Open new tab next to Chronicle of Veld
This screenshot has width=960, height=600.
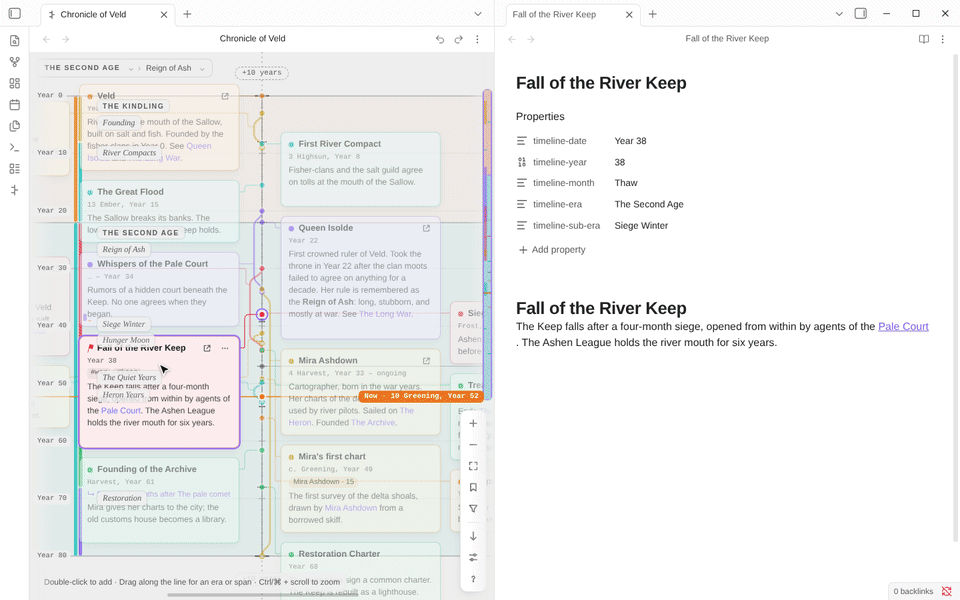(187, 14)
